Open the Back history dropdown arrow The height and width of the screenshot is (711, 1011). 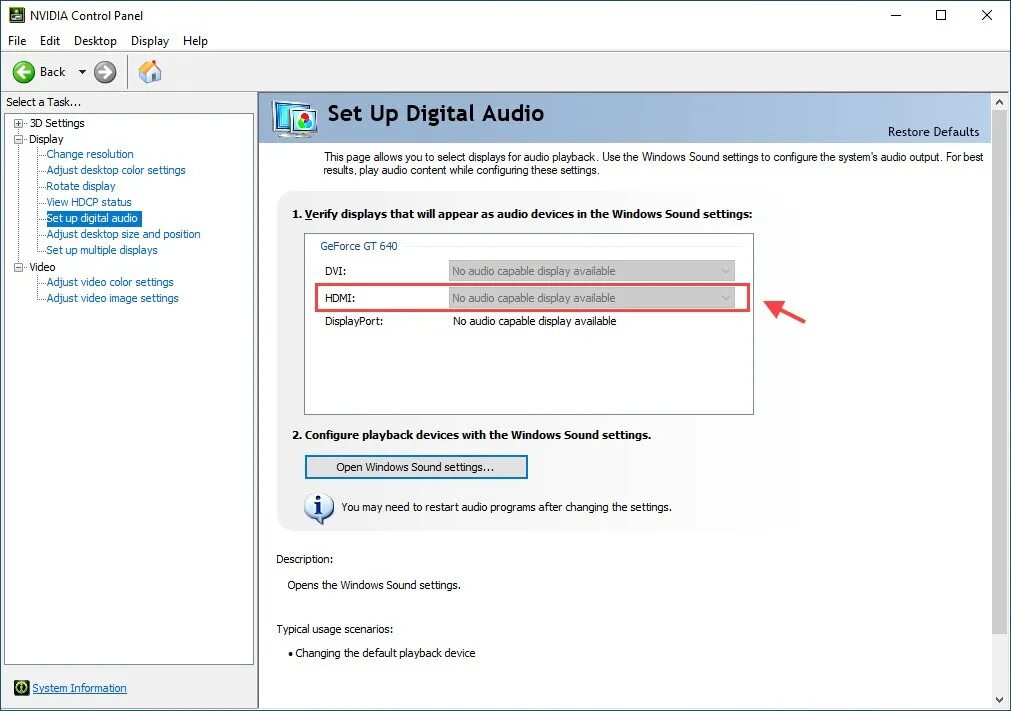pyautogui.click(x=82, y=72)
